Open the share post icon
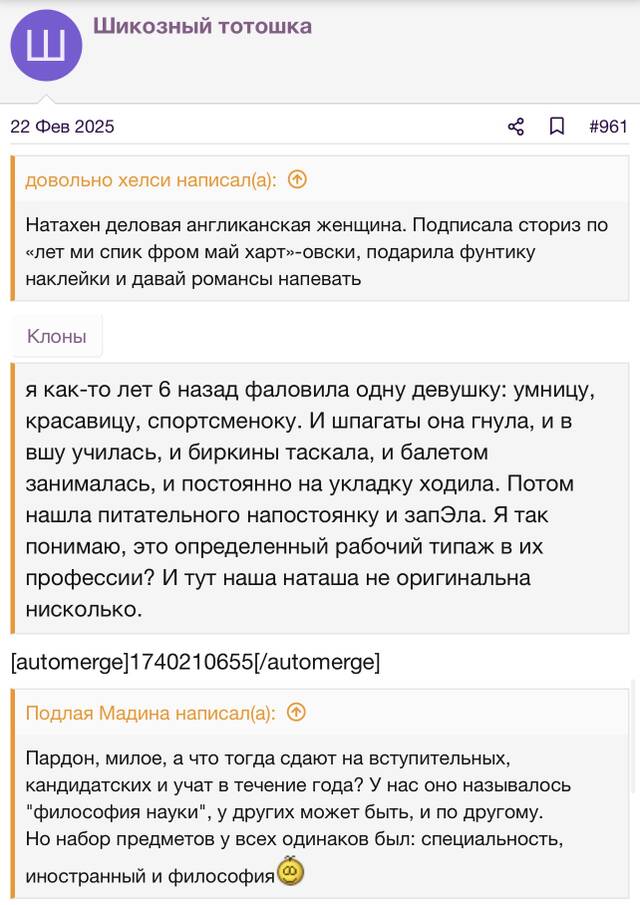The width and height of the screenshot is (640, 905). 516,126
